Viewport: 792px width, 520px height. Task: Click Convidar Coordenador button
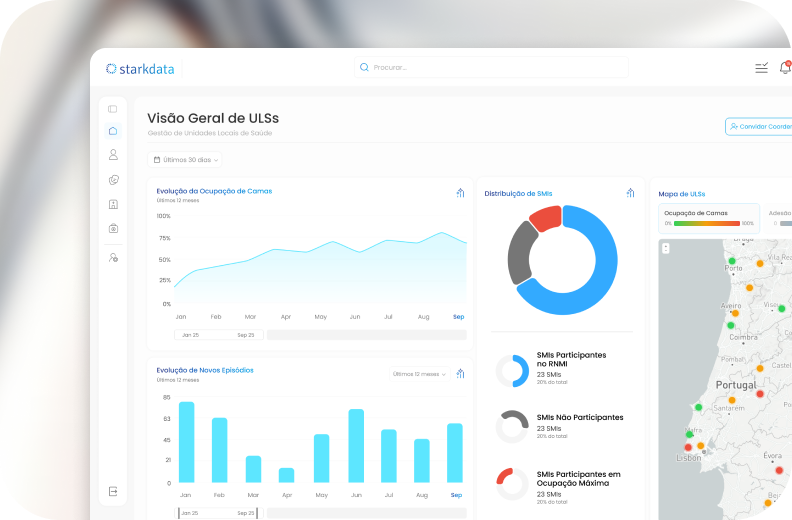(759, 126)
